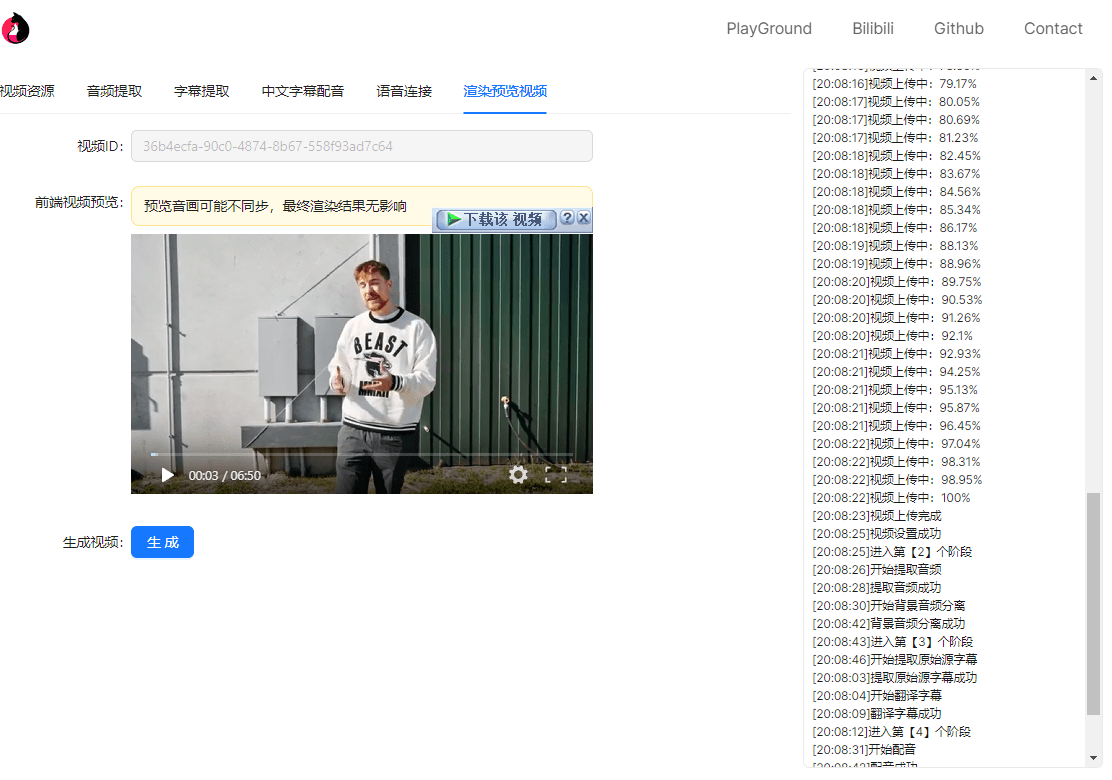Go to the 字幕提取 tab
This screenshot has height=780, width=1112.
click(x=201, y=91)
